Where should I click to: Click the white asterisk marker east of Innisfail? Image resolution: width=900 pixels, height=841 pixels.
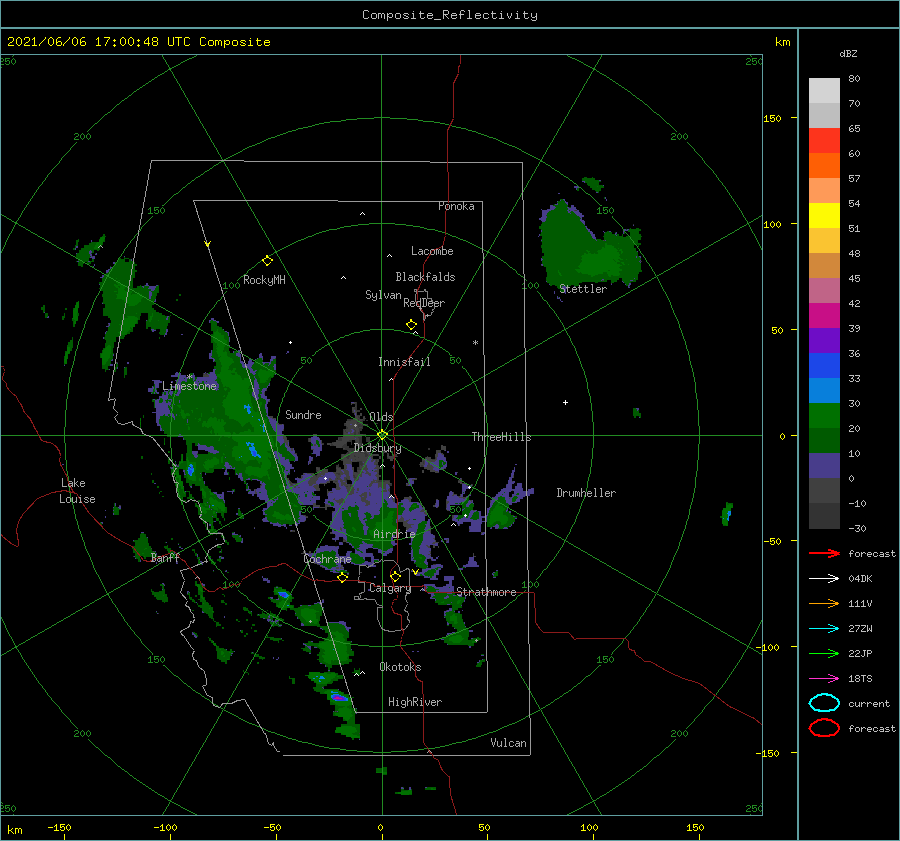(x=475, y=343)
